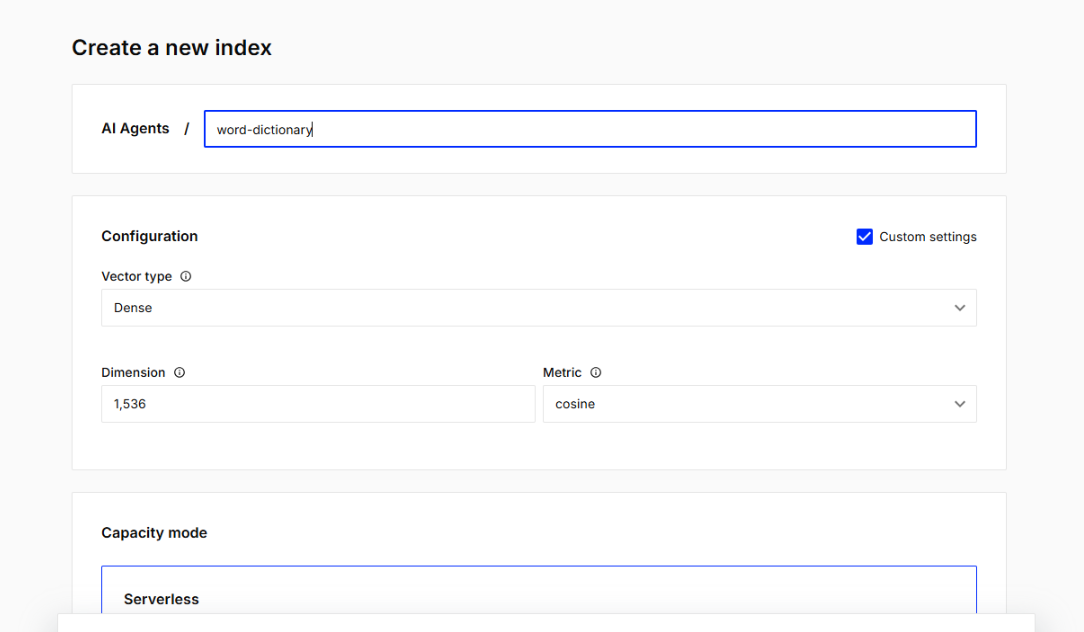Click the AI Agents project breadcrumb
The height and width of the screenshot is (632, 1084).
coord(135,129)
